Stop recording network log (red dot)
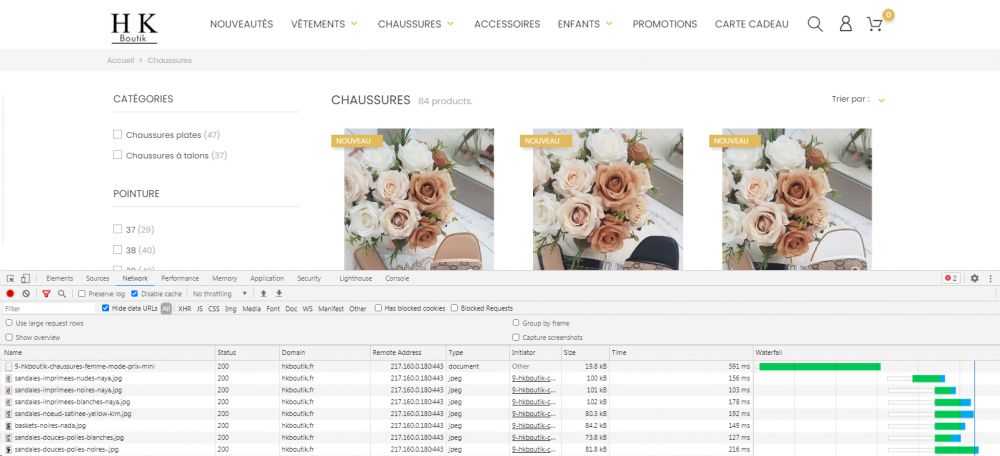 click(10, 294)
